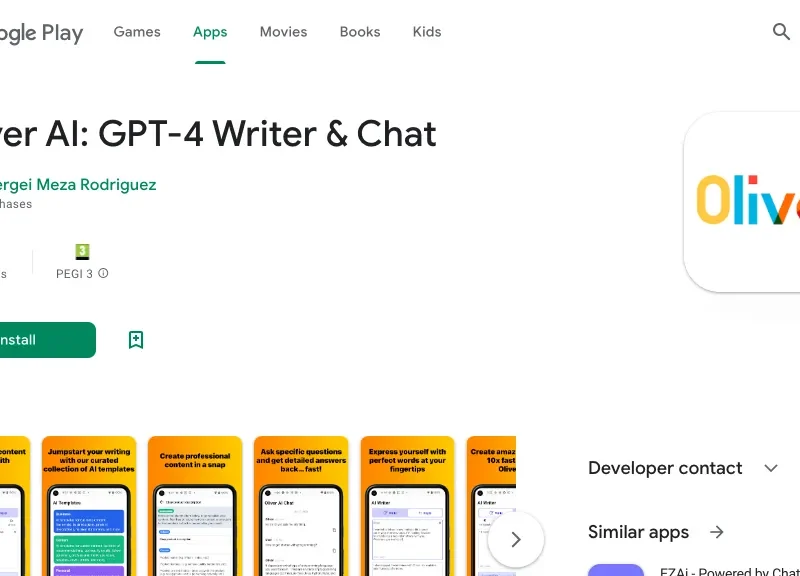Screen dimensions: 800x576
Task: Open the Google Play search icon
Action: (x=781, y=32)
